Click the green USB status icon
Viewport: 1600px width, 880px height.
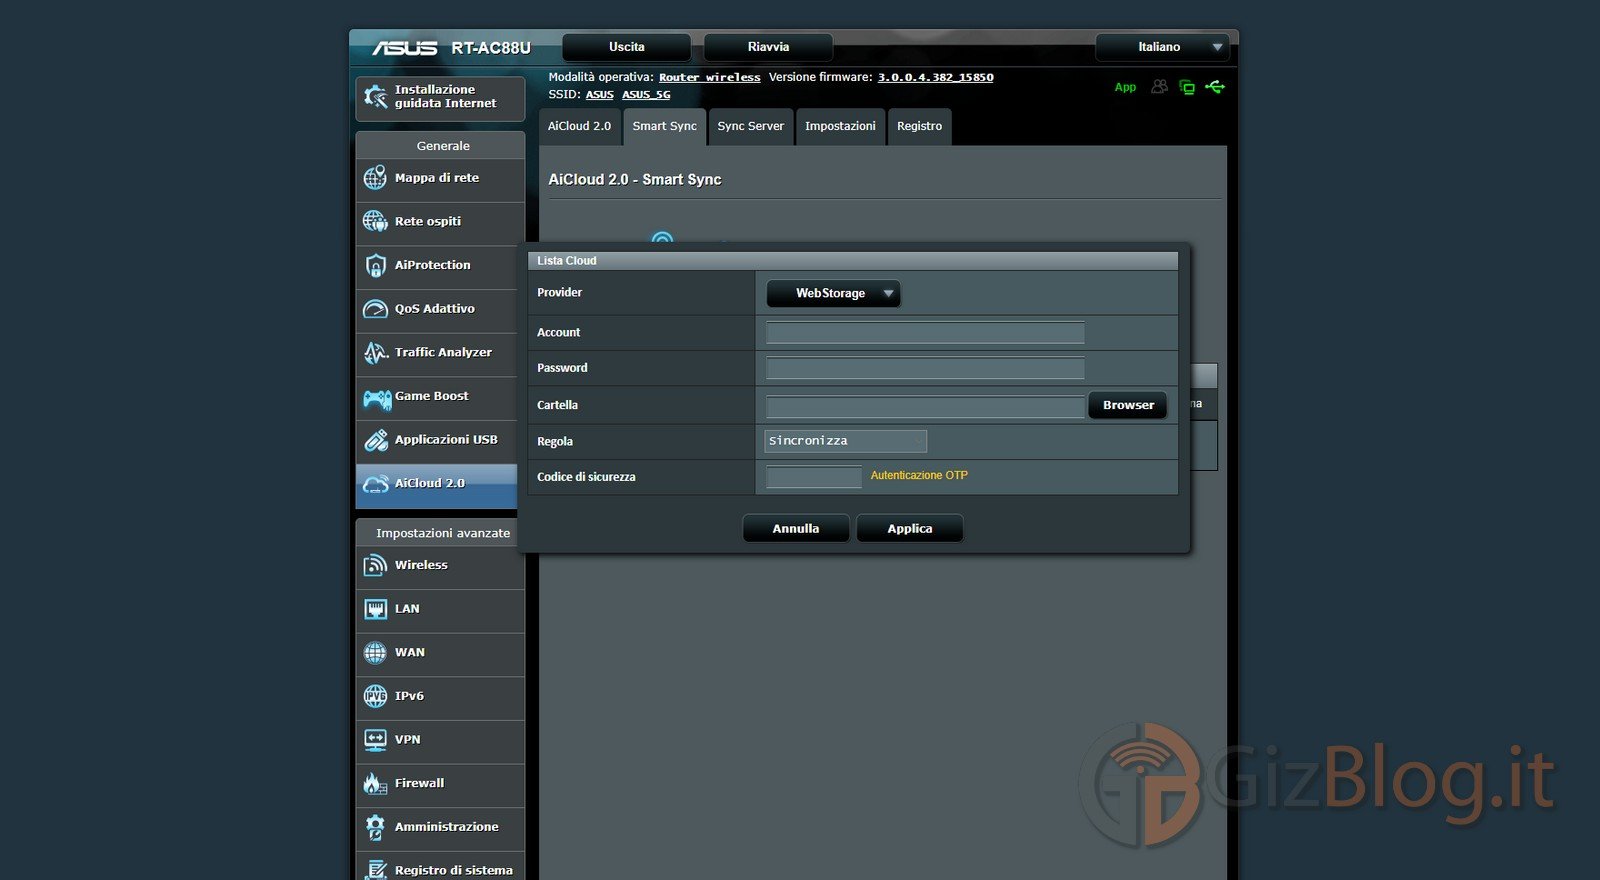point(1215,87)
